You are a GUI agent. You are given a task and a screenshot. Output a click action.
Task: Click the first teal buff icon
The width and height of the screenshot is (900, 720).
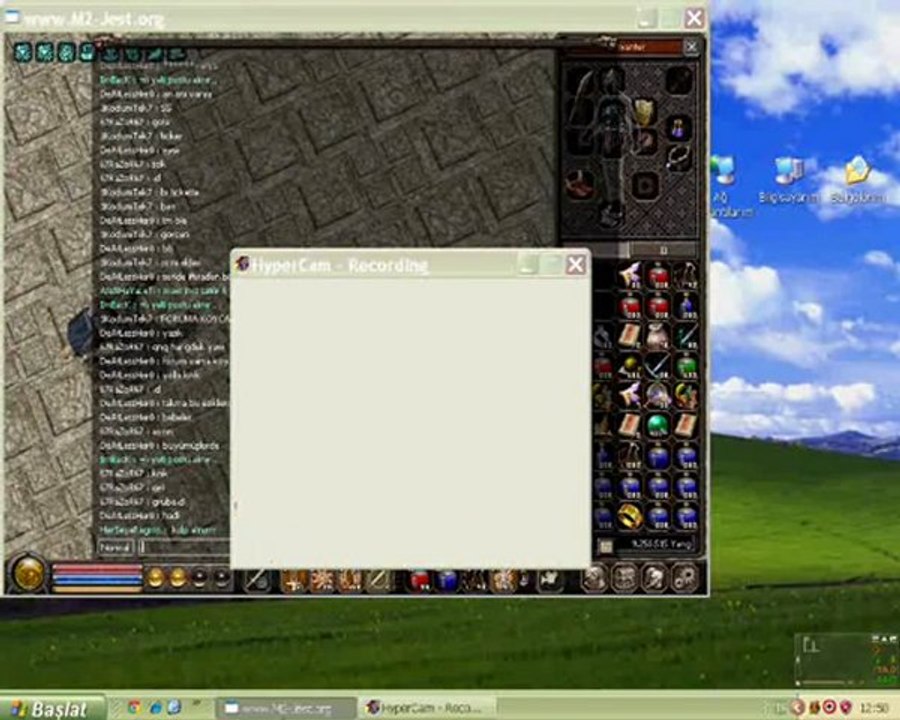pos(22,52)
